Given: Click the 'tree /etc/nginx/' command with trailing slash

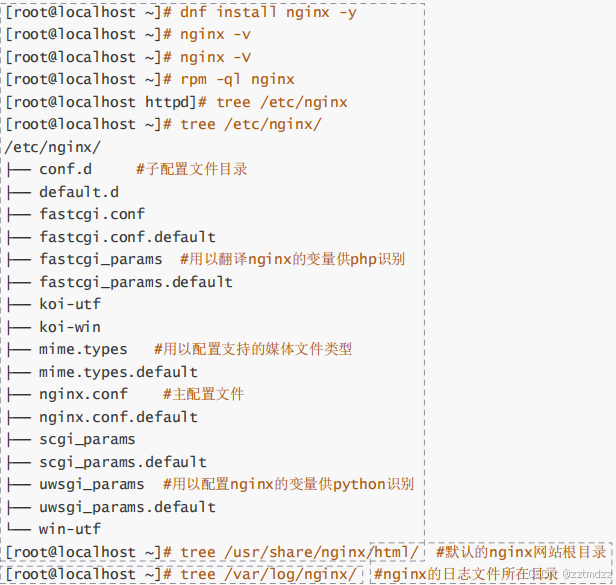Looking at the screenshot, I should click(251, 125).
